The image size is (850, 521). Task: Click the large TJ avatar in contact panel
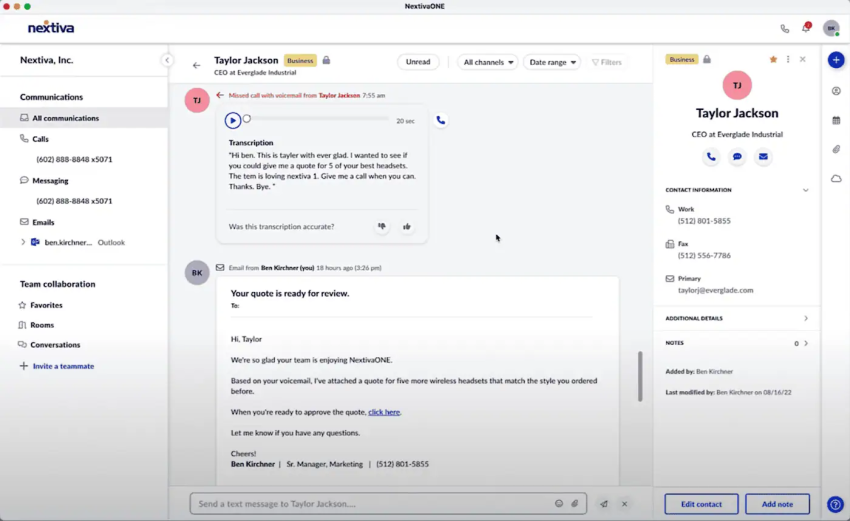pos(737,85)
